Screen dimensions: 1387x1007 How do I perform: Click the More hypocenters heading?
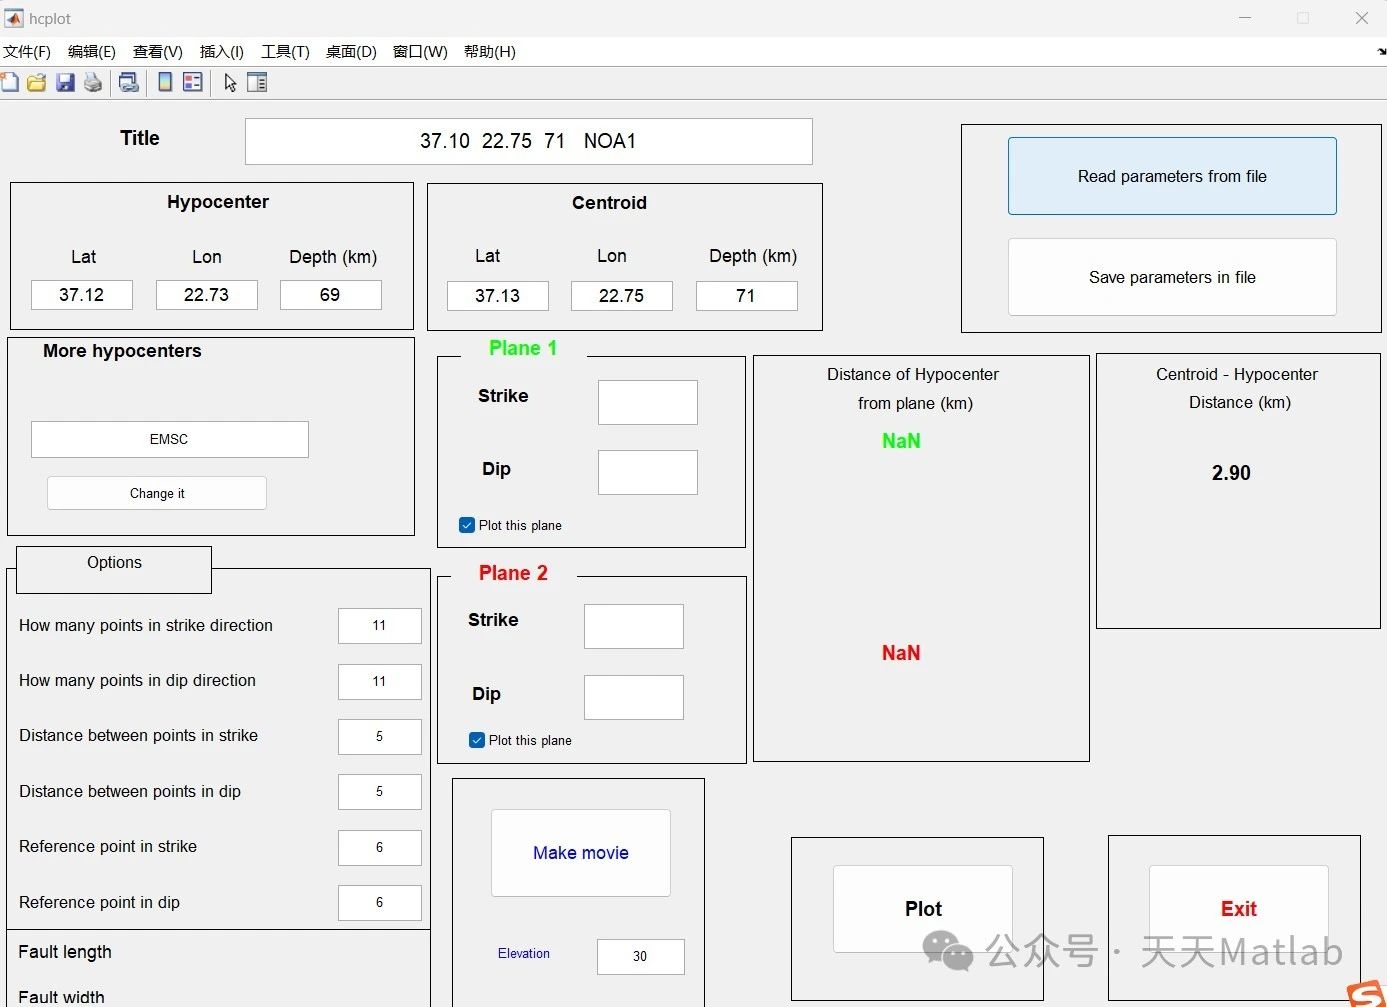pyautogui.click(x=122, y=351)
